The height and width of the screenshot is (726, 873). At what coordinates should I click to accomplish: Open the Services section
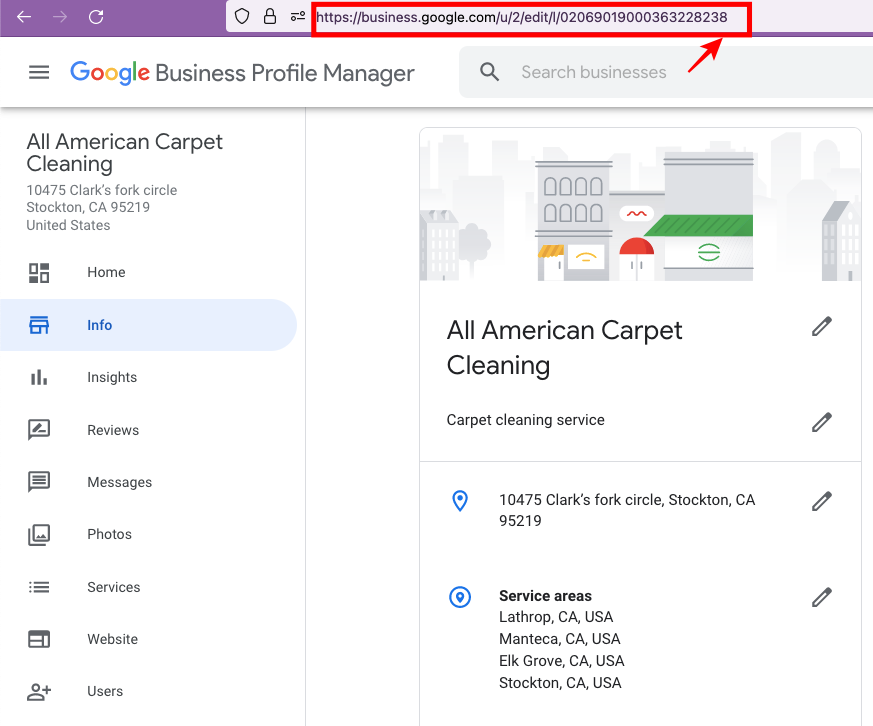[x=113, y=587]
